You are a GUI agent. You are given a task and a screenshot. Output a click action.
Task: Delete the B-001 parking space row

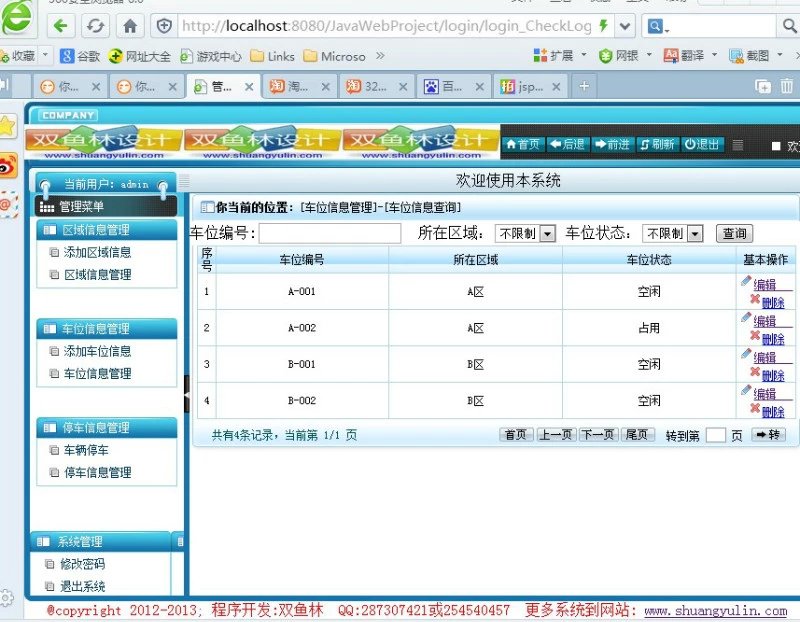[x=772, y=375]
